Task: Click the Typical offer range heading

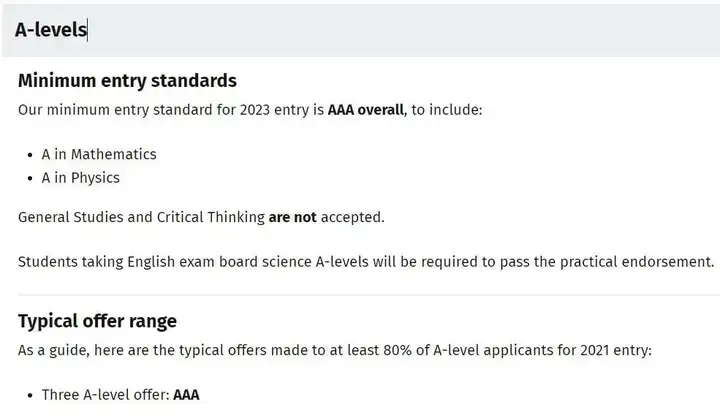Action: (97, 321)
